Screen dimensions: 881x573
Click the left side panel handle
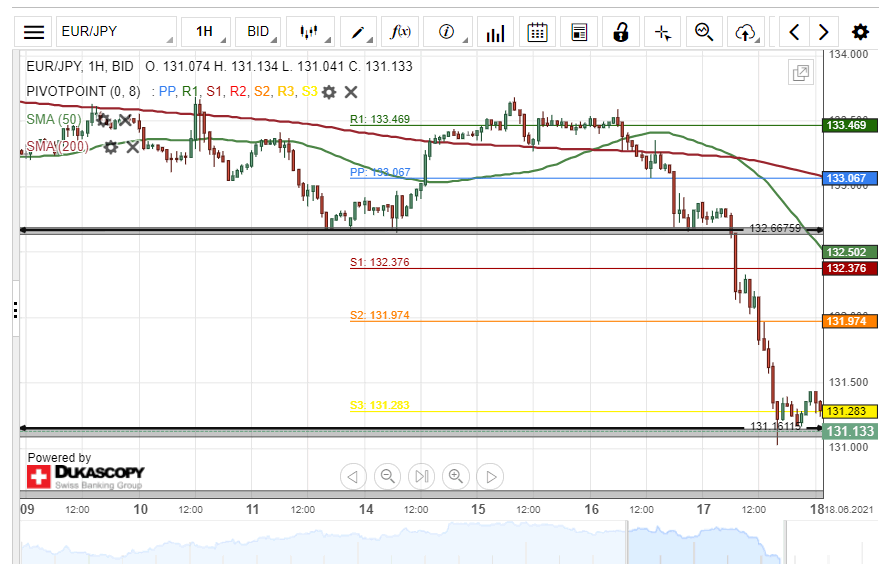(x=16, y=310)
